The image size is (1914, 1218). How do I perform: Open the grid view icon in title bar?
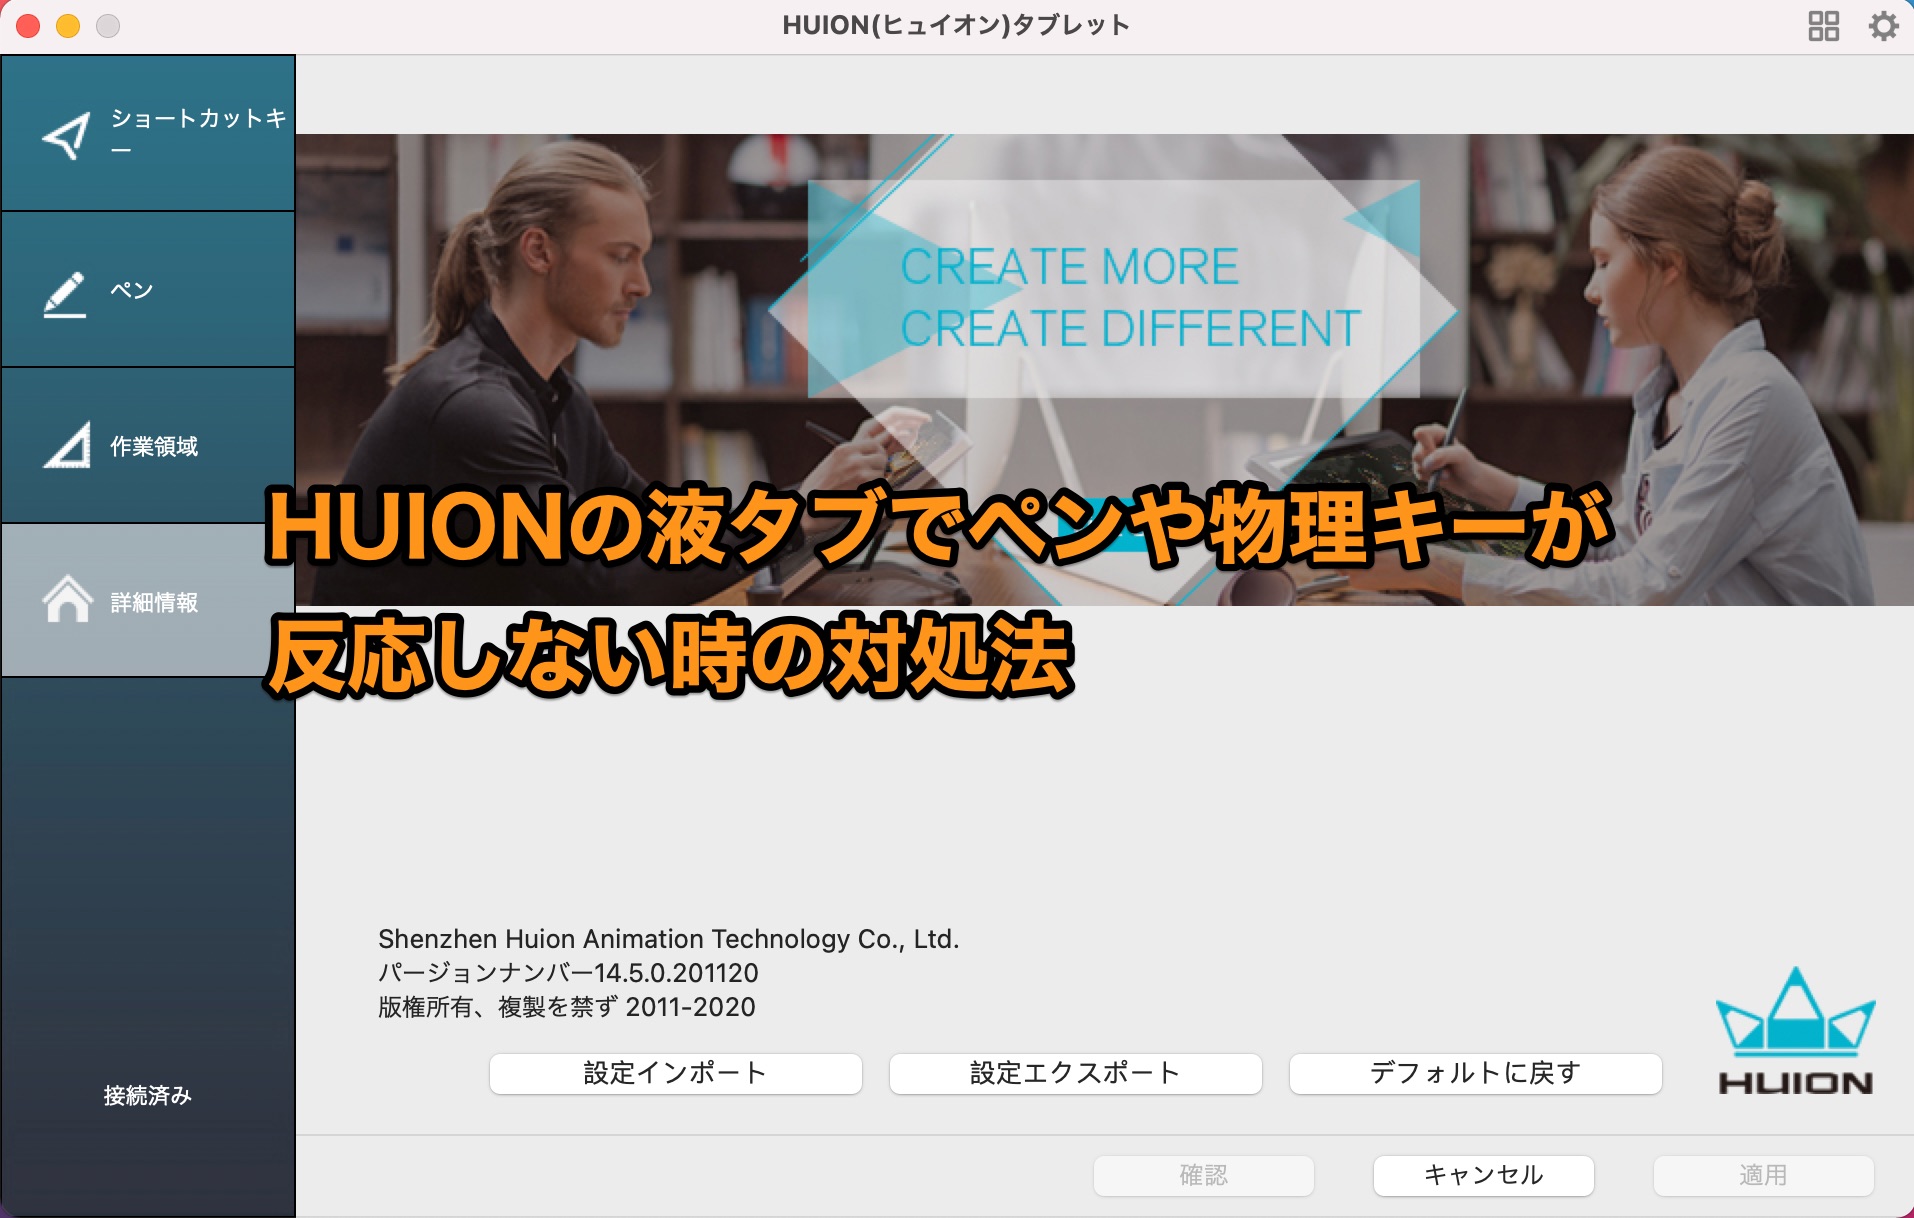(1823, 26)
